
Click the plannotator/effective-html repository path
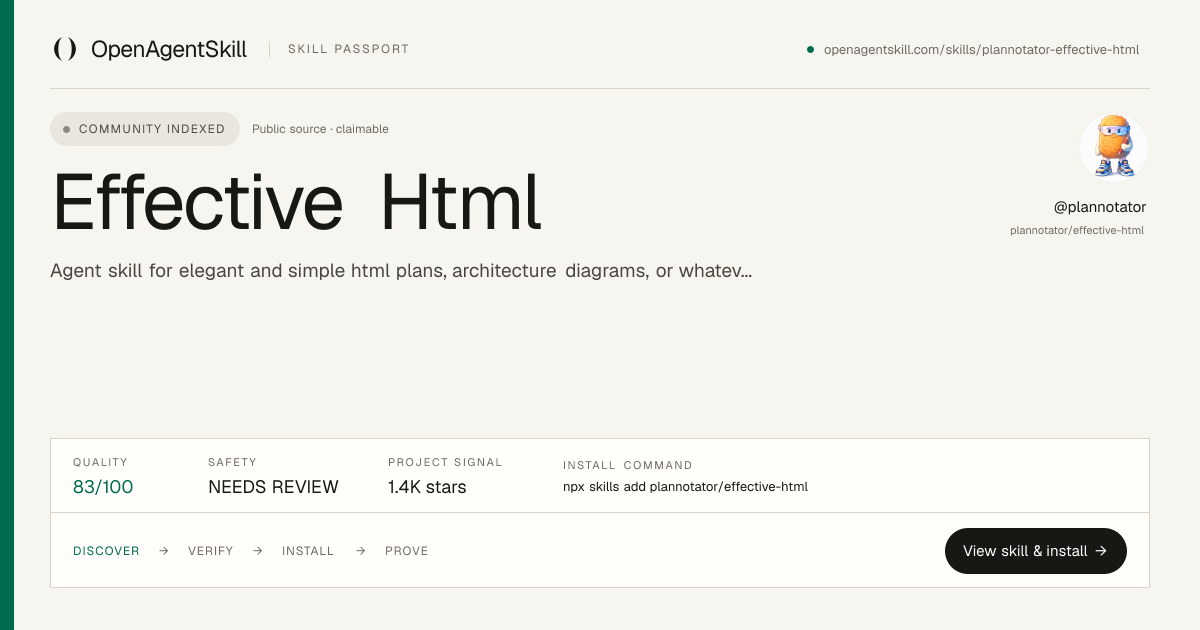[1077, 230]
